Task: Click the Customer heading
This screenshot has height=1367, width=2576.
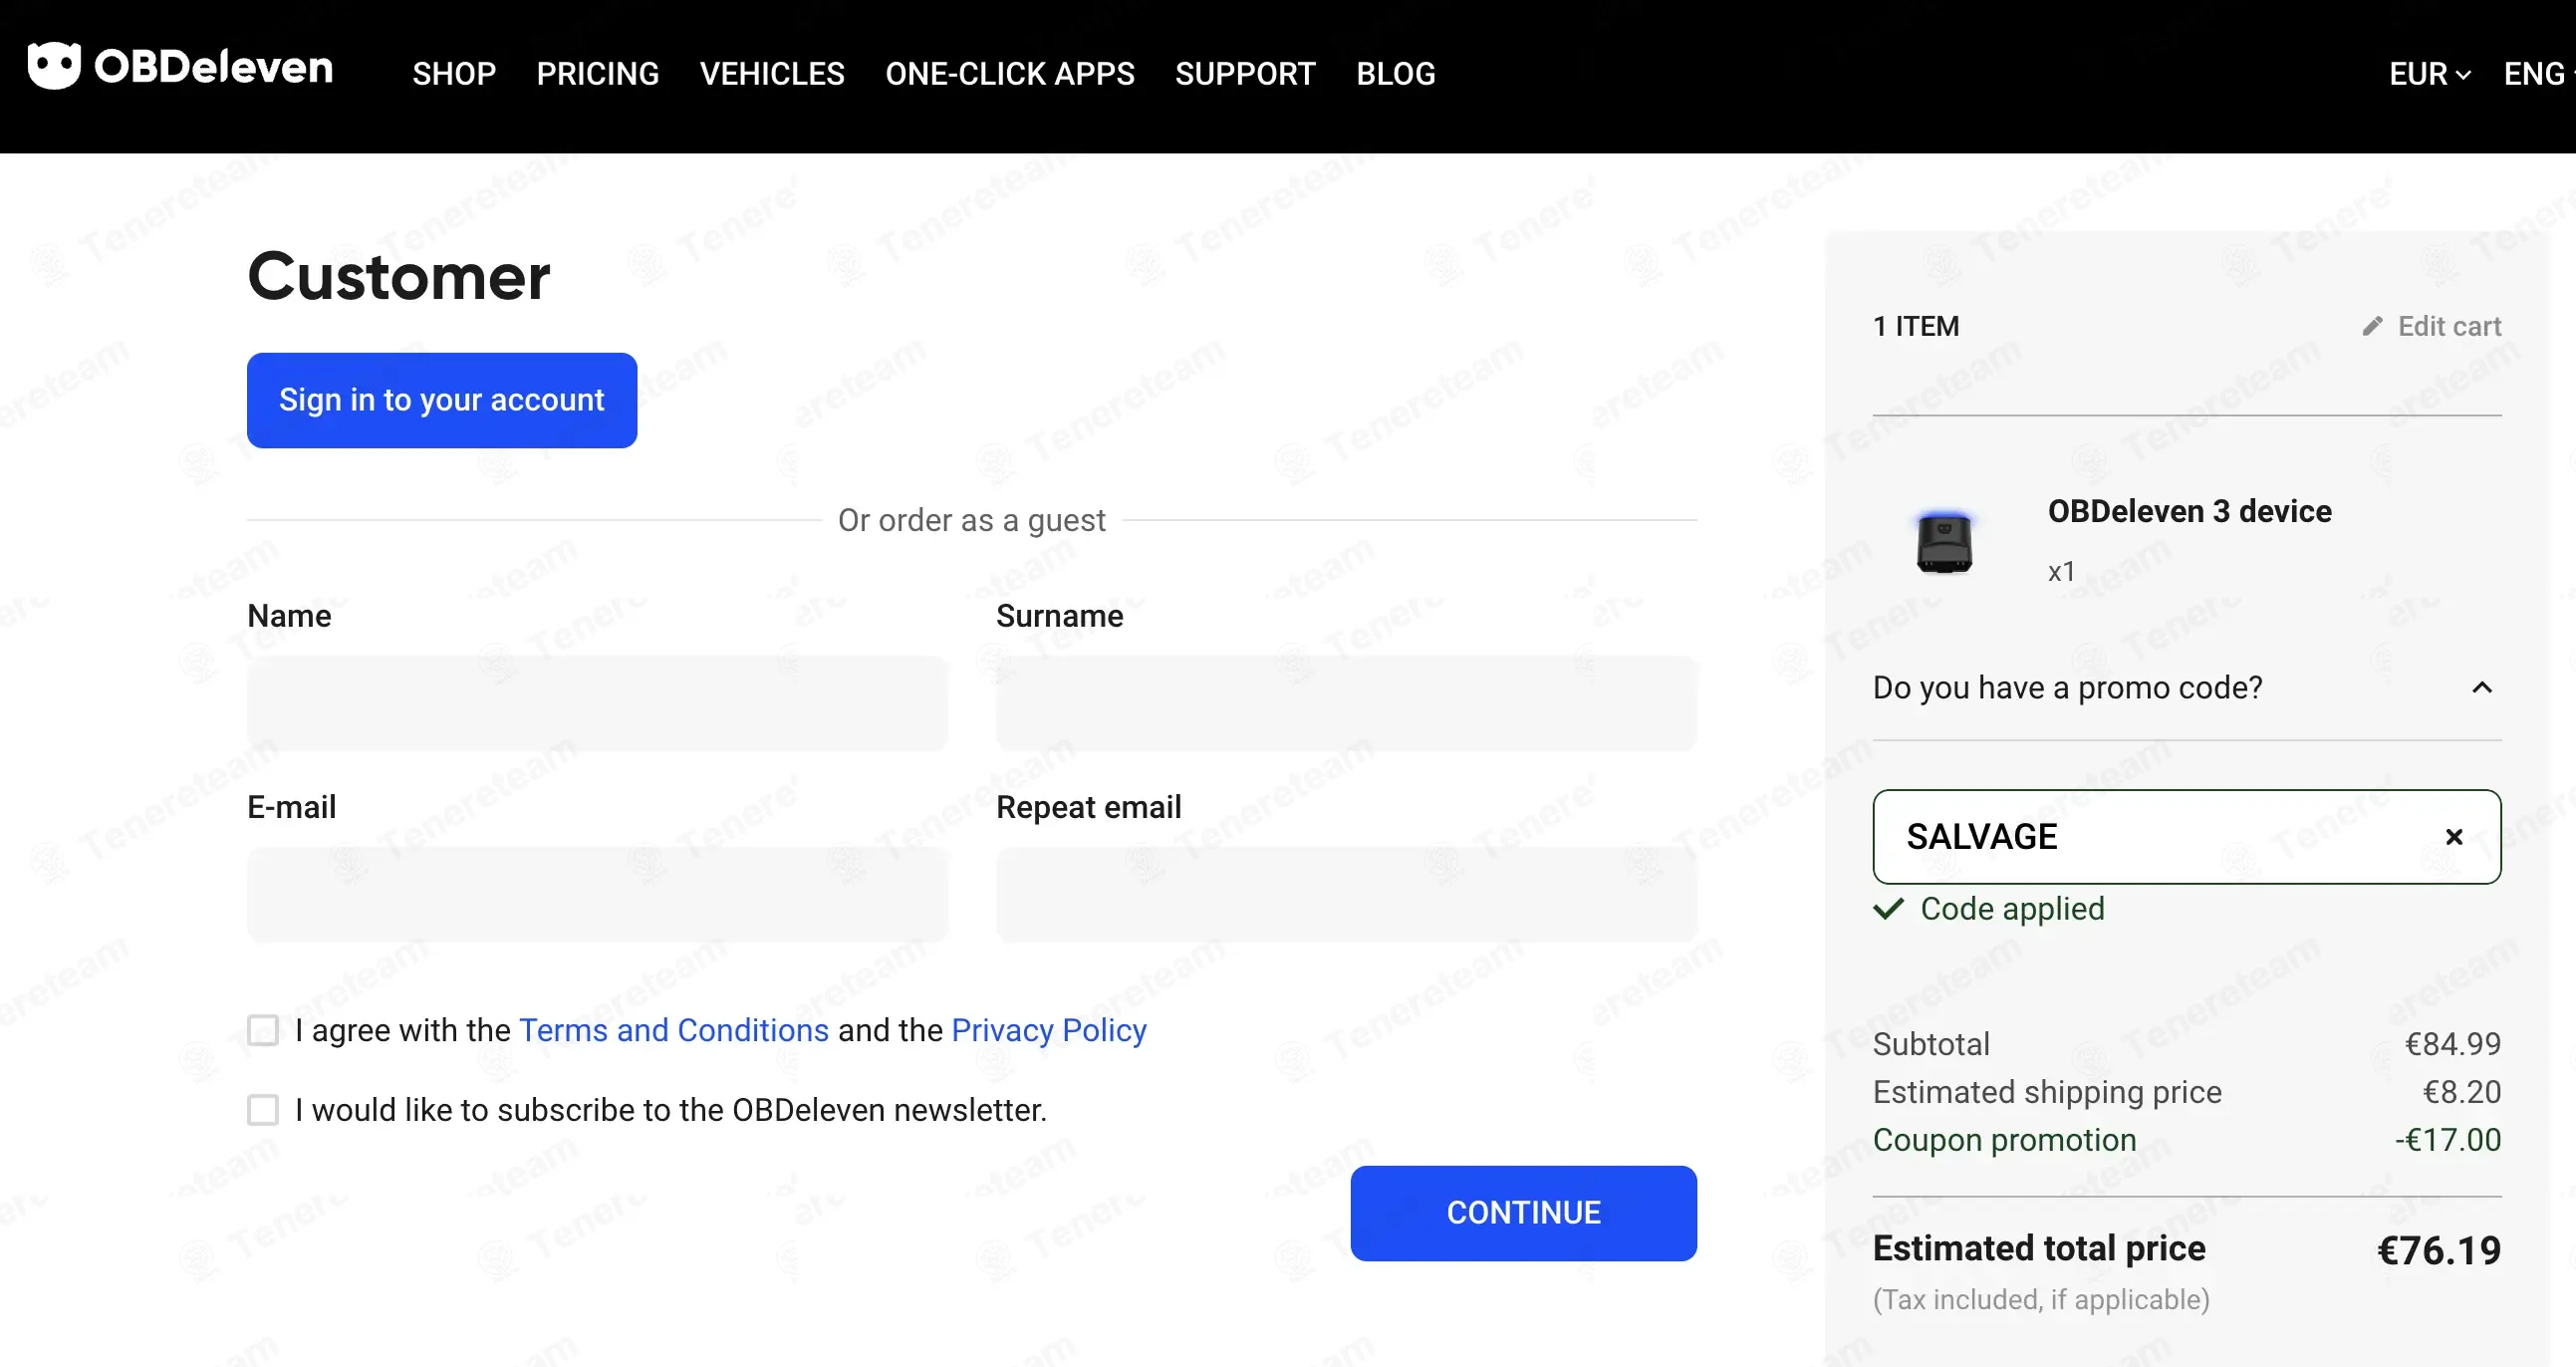Action: pyautogui.click(x=399, y=276)
